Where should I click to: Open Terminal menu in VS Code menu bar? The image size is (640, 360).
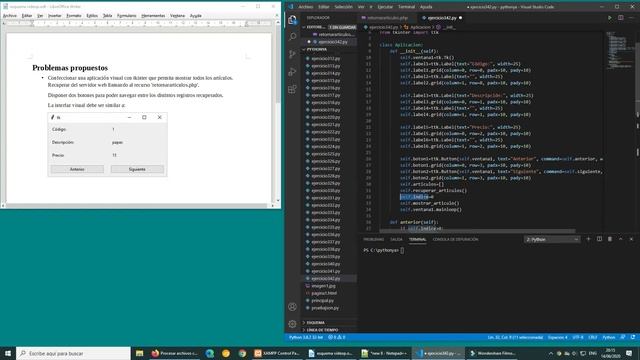tap(406, 7)
